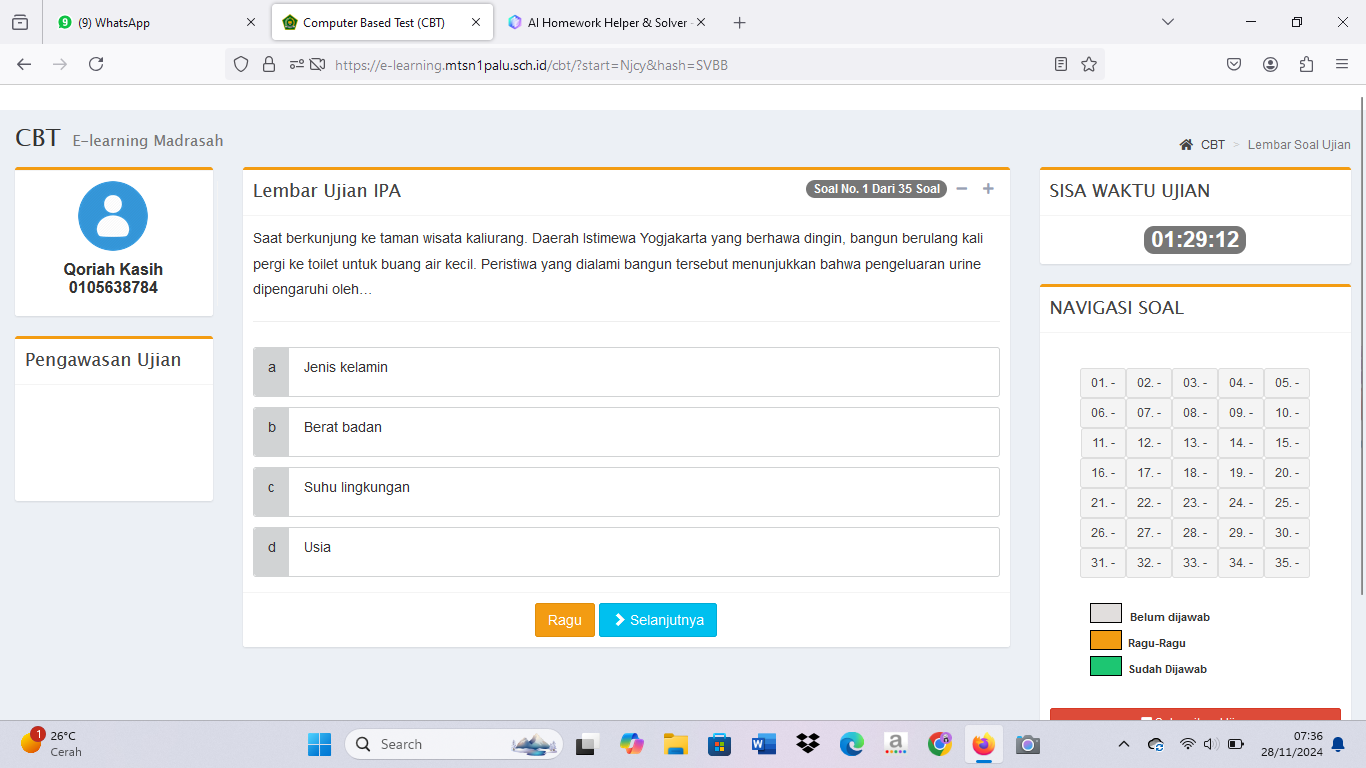
Task: Go forward with the forward arrow
Action: point(60,64)
